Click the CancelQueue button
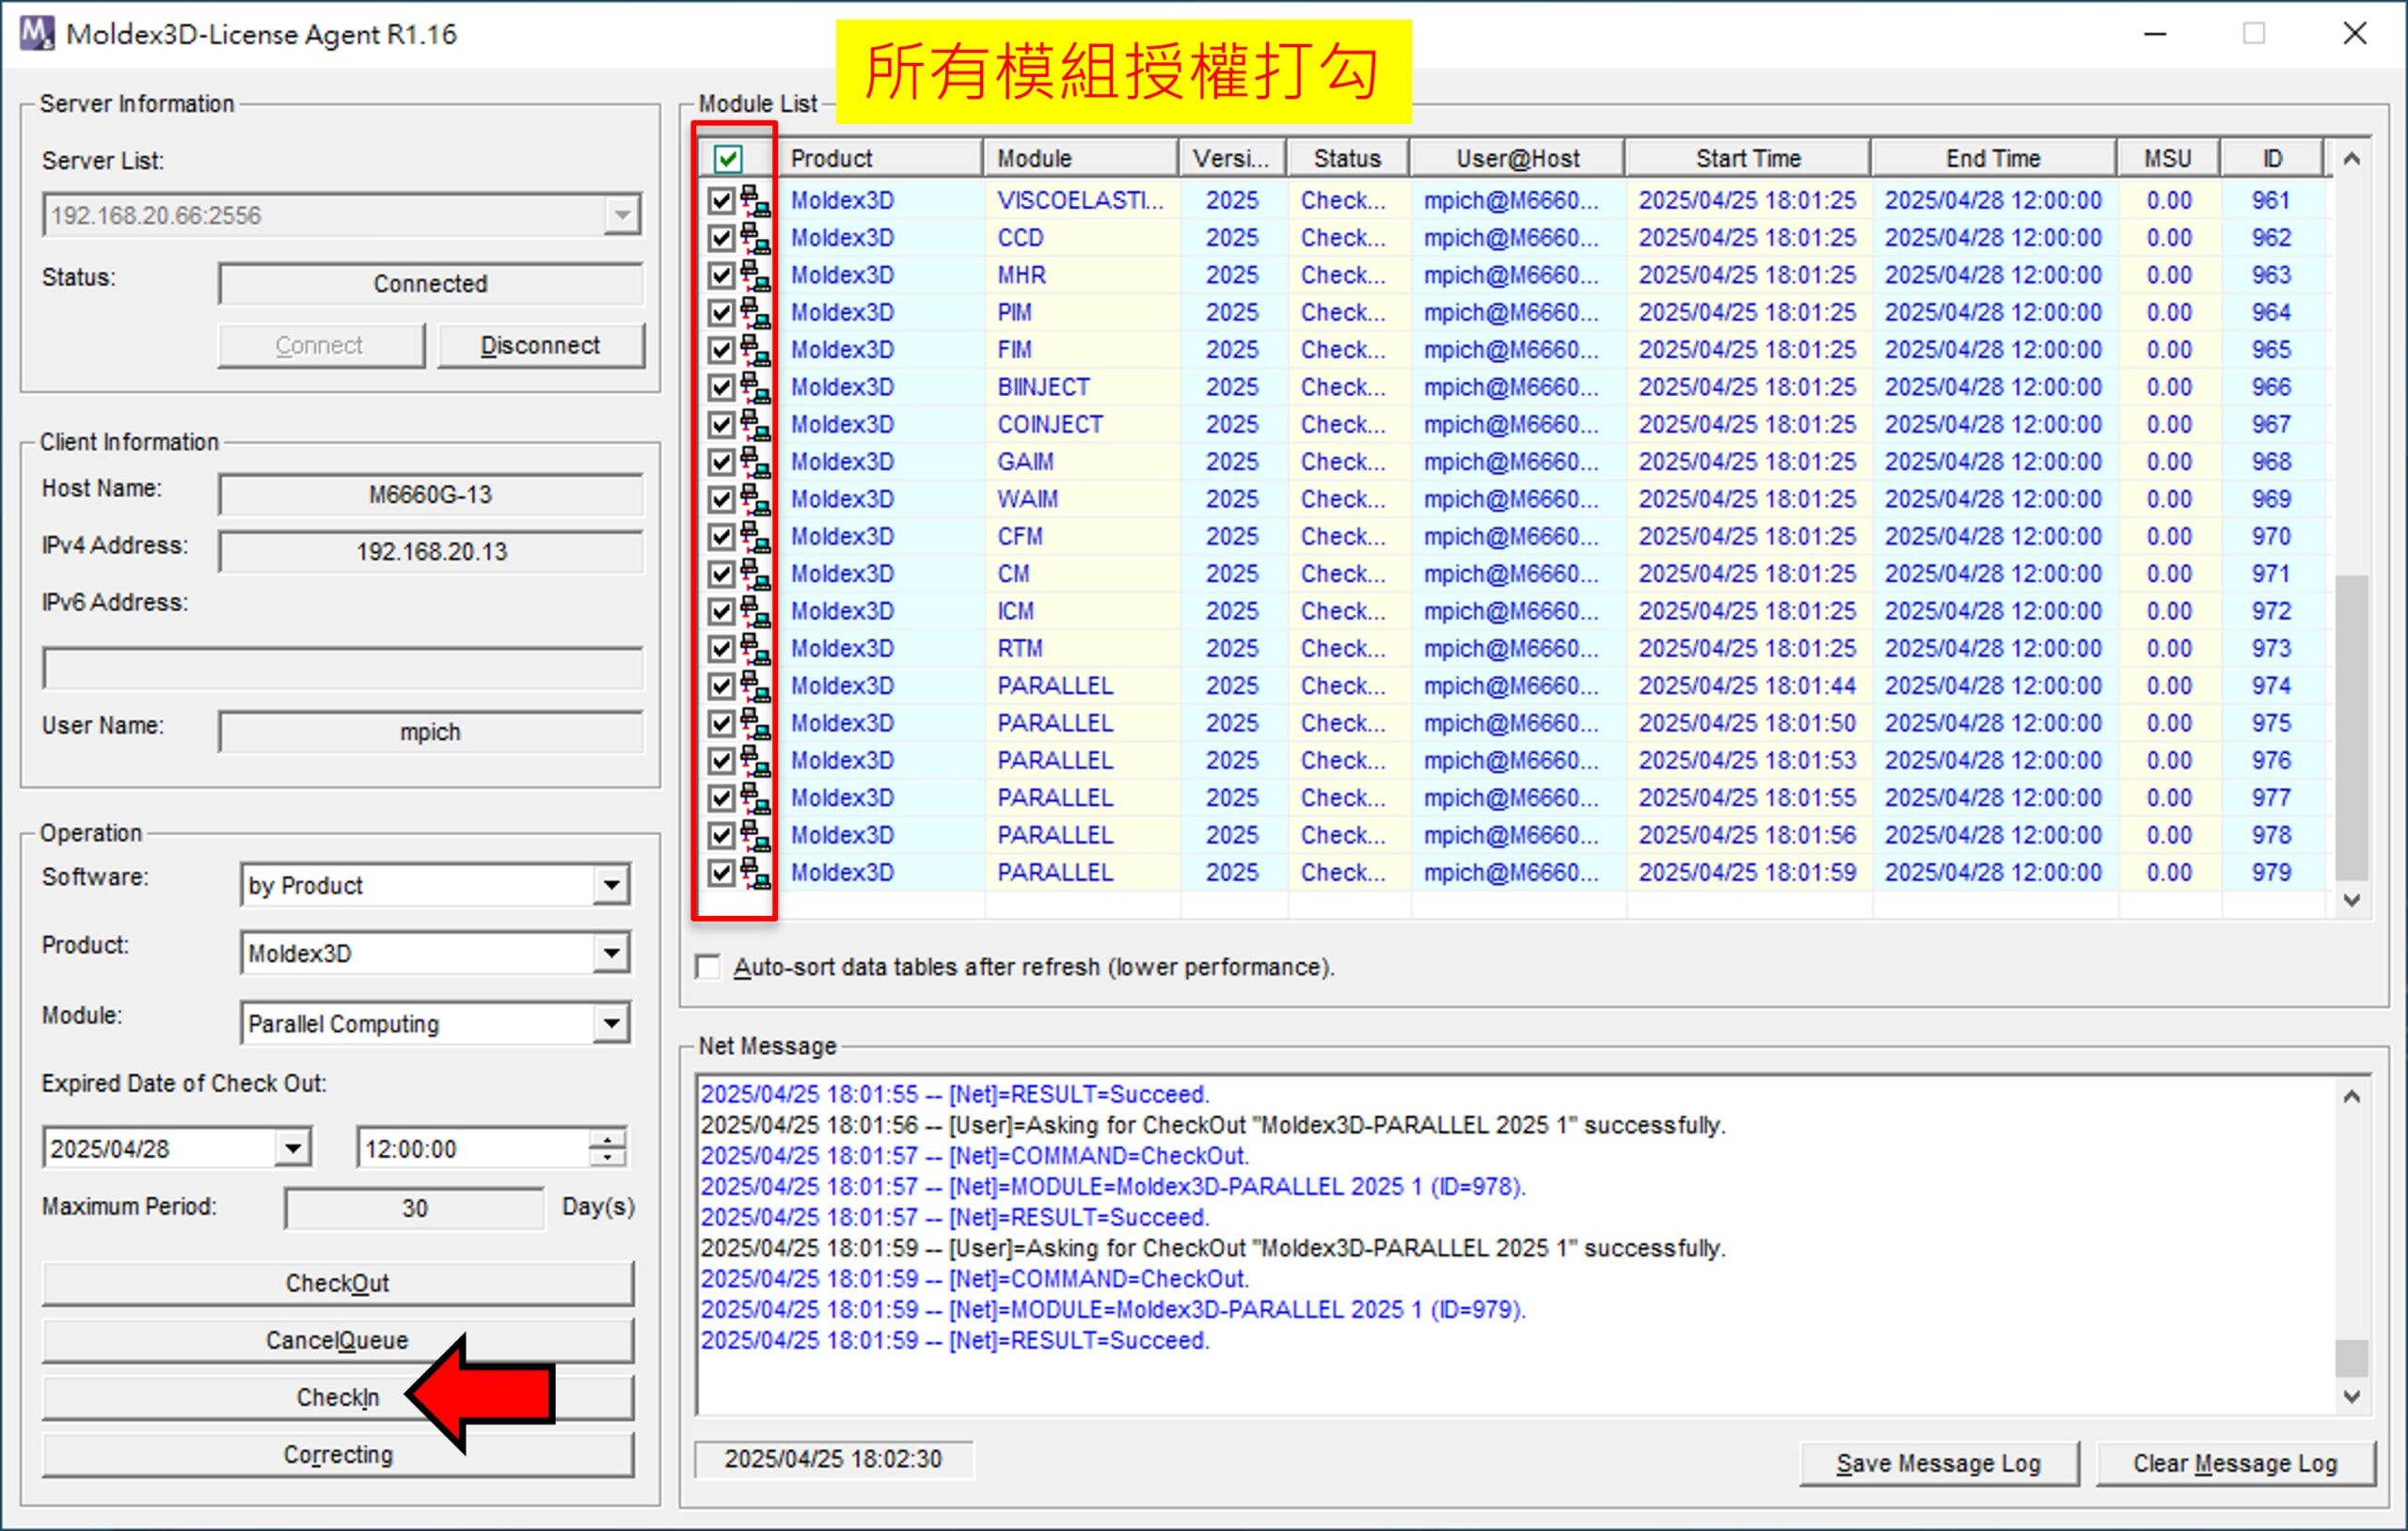The image size is (2408, 1531). click(x=338, y=1340)
